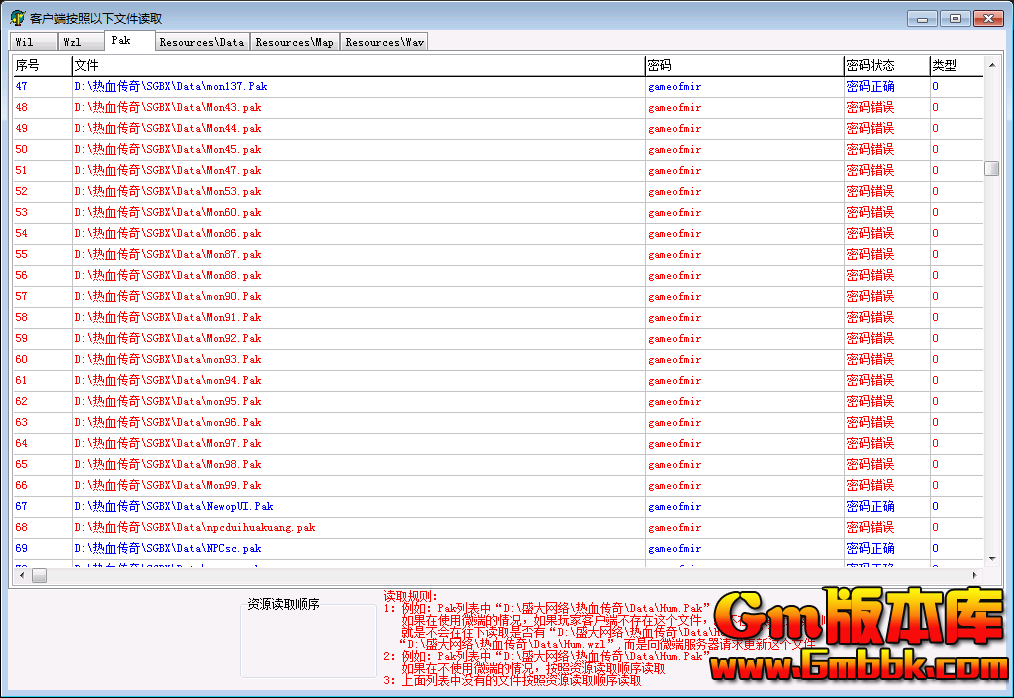Click the vertical scrollbar thumb
Viewport: 1014px width, 698px height.
991,168
